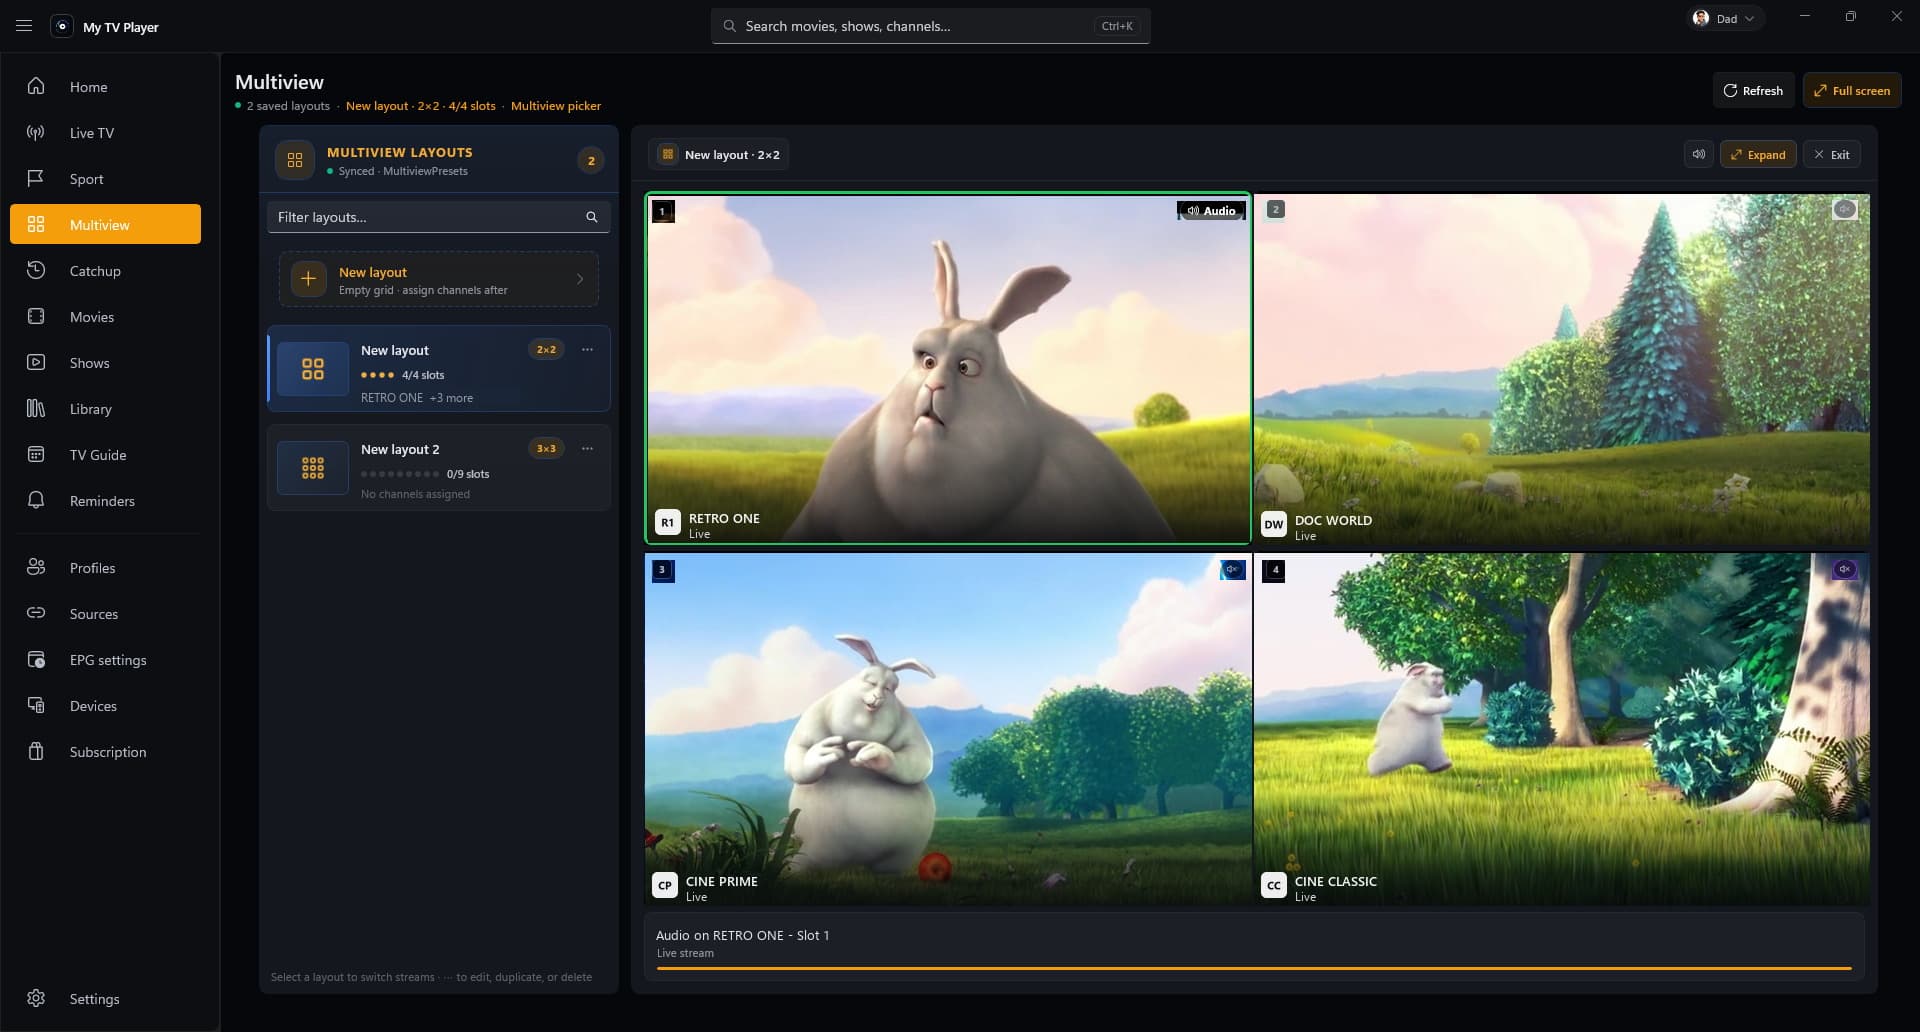Expand the New layout card chevron

click(x=580, y=279)
